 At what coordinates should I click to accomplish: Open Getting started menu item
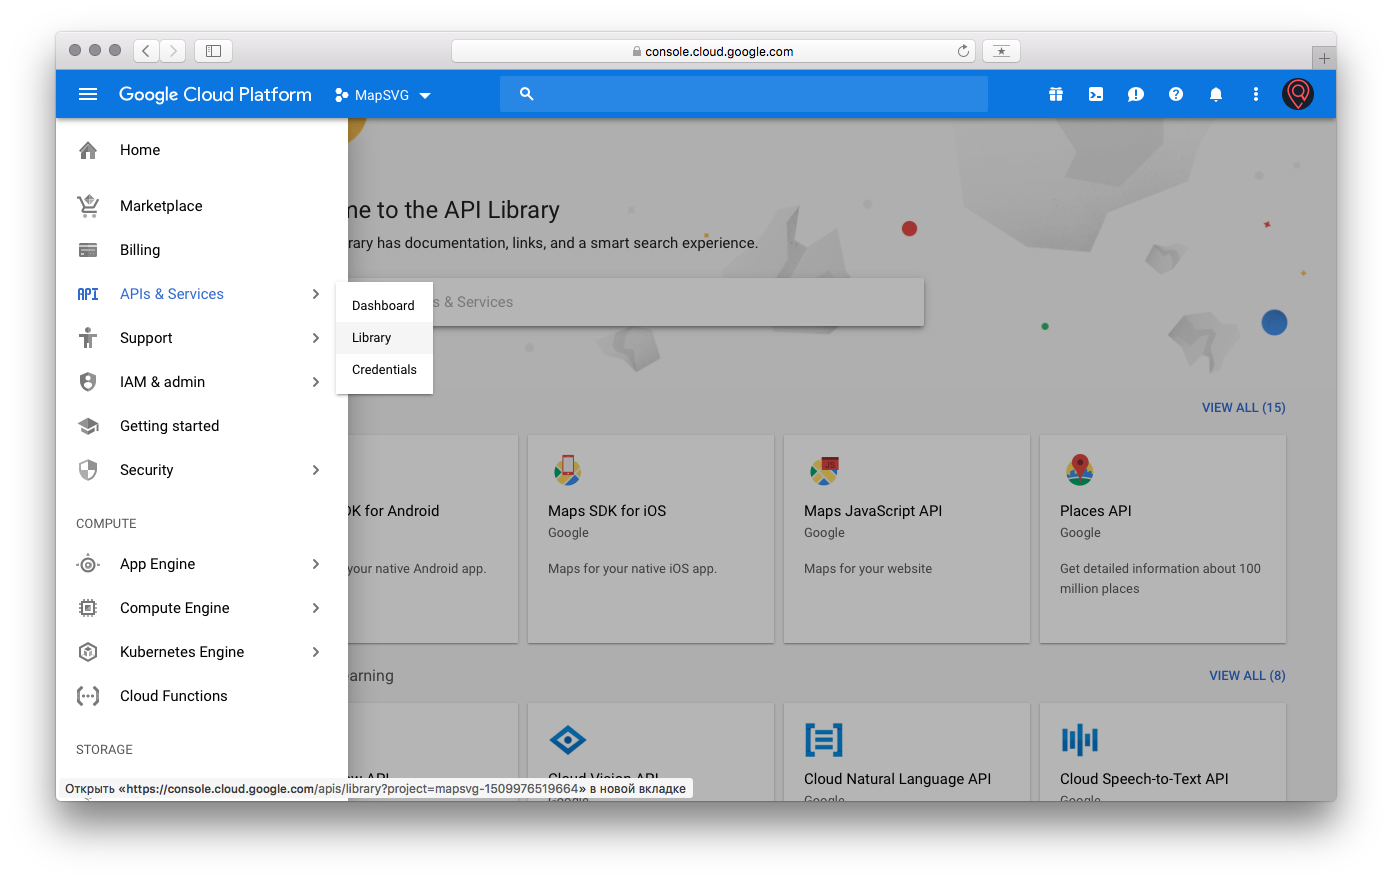202,426
